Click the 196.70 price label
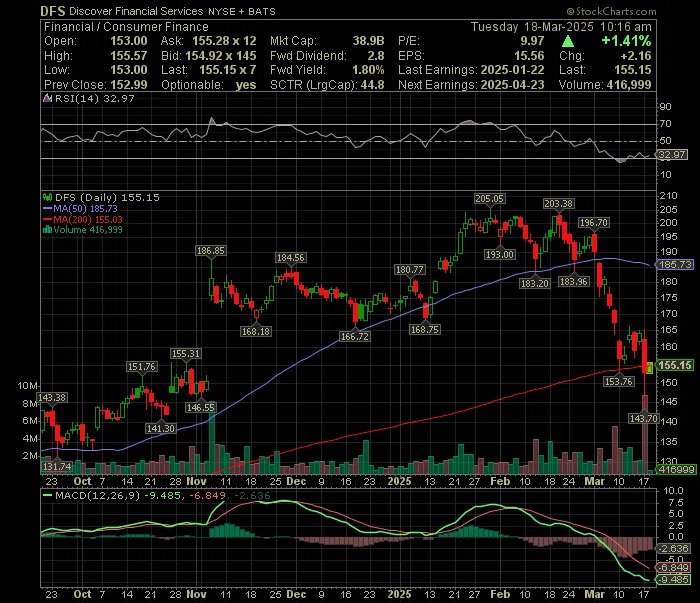The image size is (700, 603). click(593, 222)
